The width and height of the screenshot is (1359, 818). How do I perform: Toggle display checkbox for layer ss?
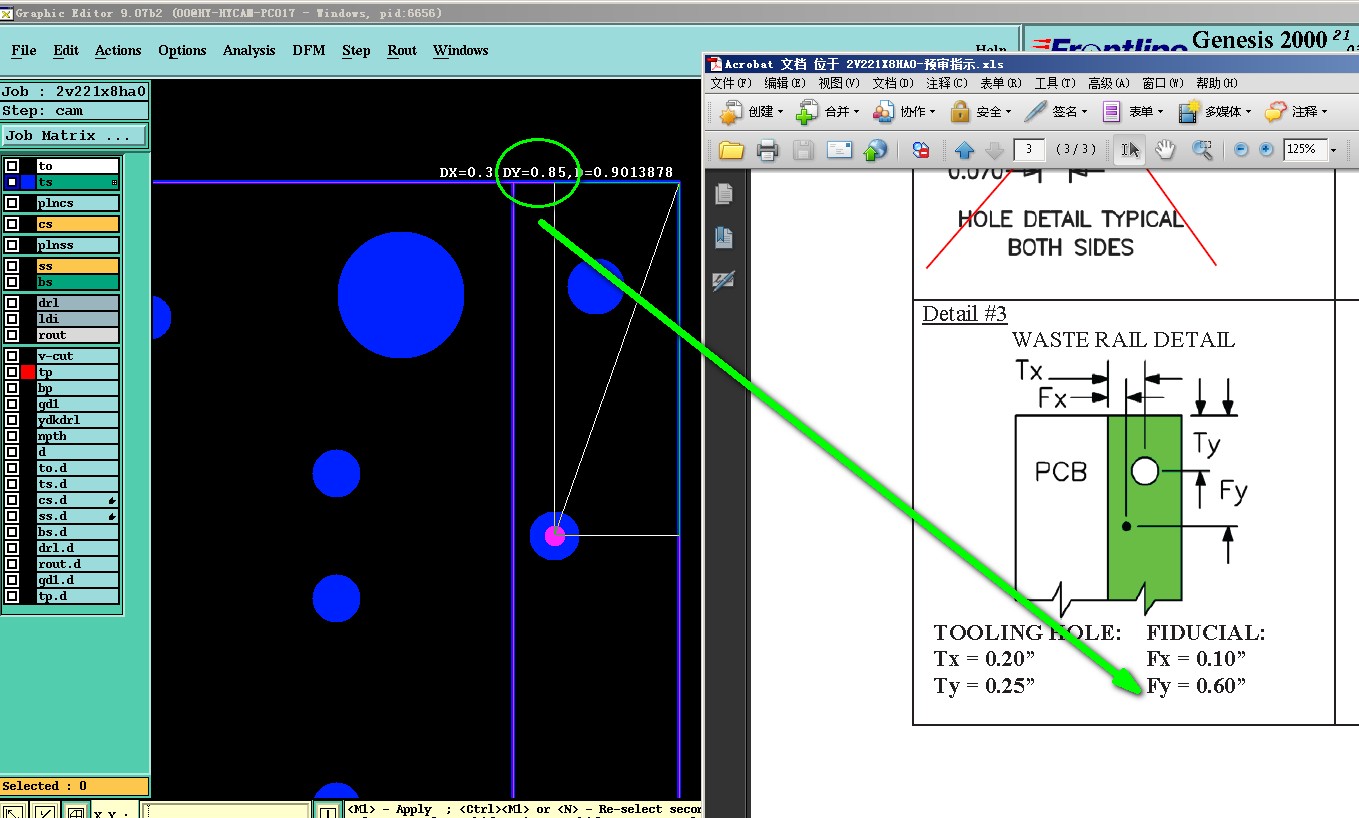click(12, 266)
